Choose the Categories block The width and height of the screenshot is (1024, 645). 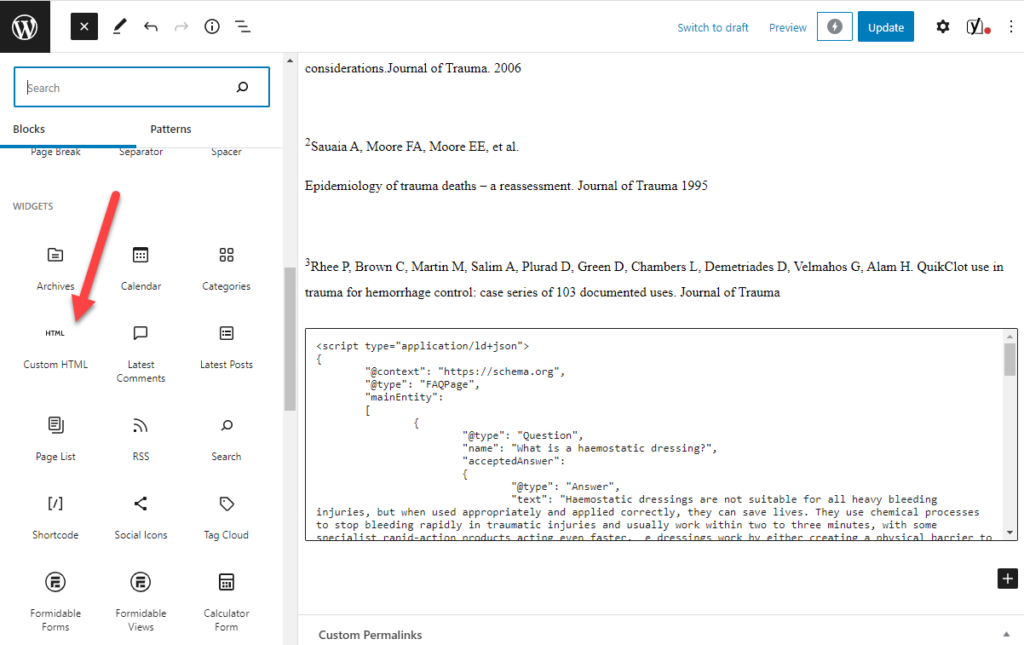(x=226, y=266)
